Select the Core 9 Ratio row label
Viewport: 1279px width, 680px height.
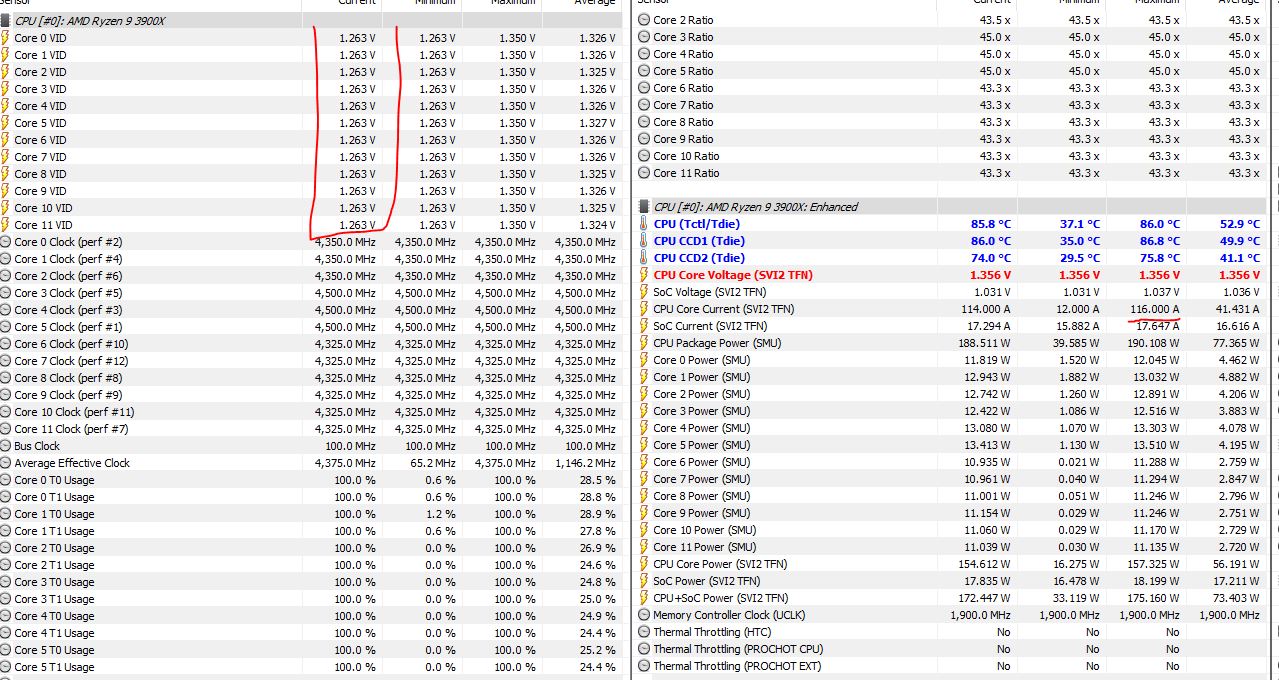point(684,139)
